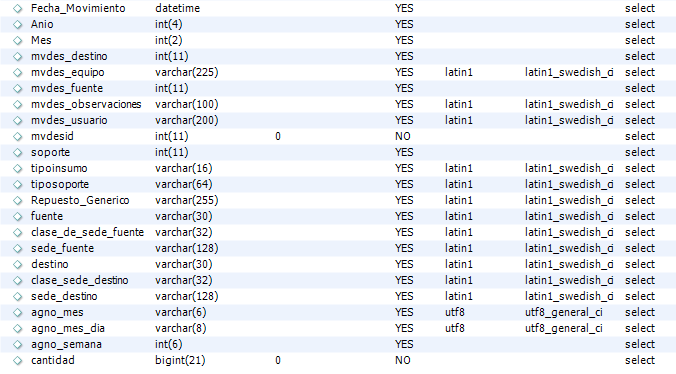This screenshot has height=374, width=676.
Task: Select the varchar(225) type of mvdes_equipo
Action: (x=187, y=72)
